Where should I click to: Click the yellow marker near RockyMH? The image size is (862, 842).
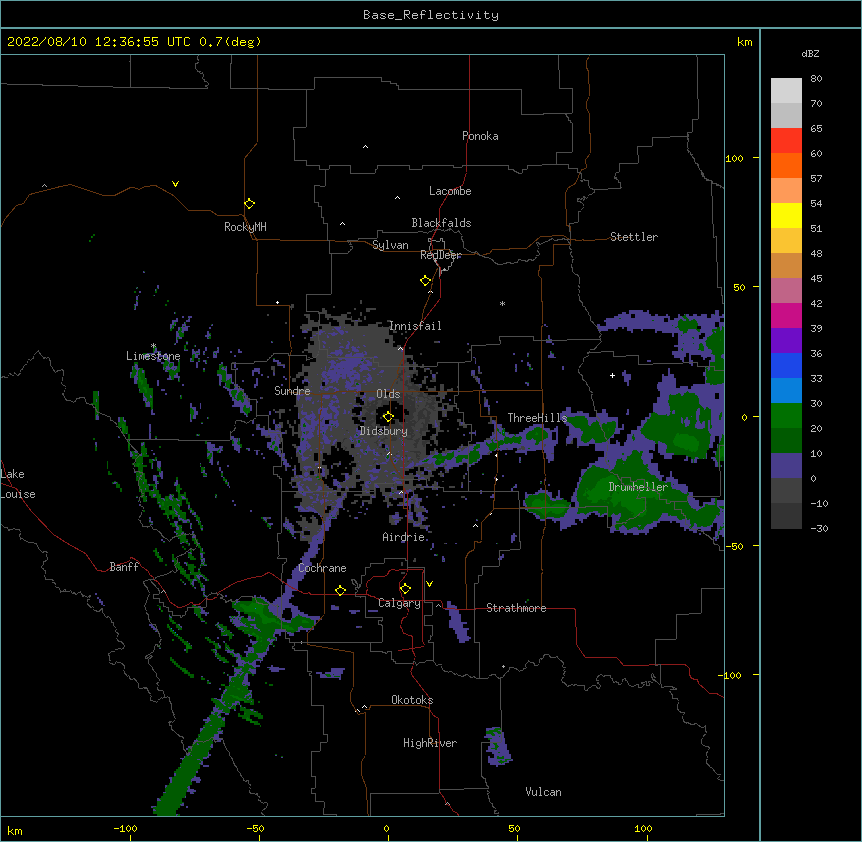[249, 204]
